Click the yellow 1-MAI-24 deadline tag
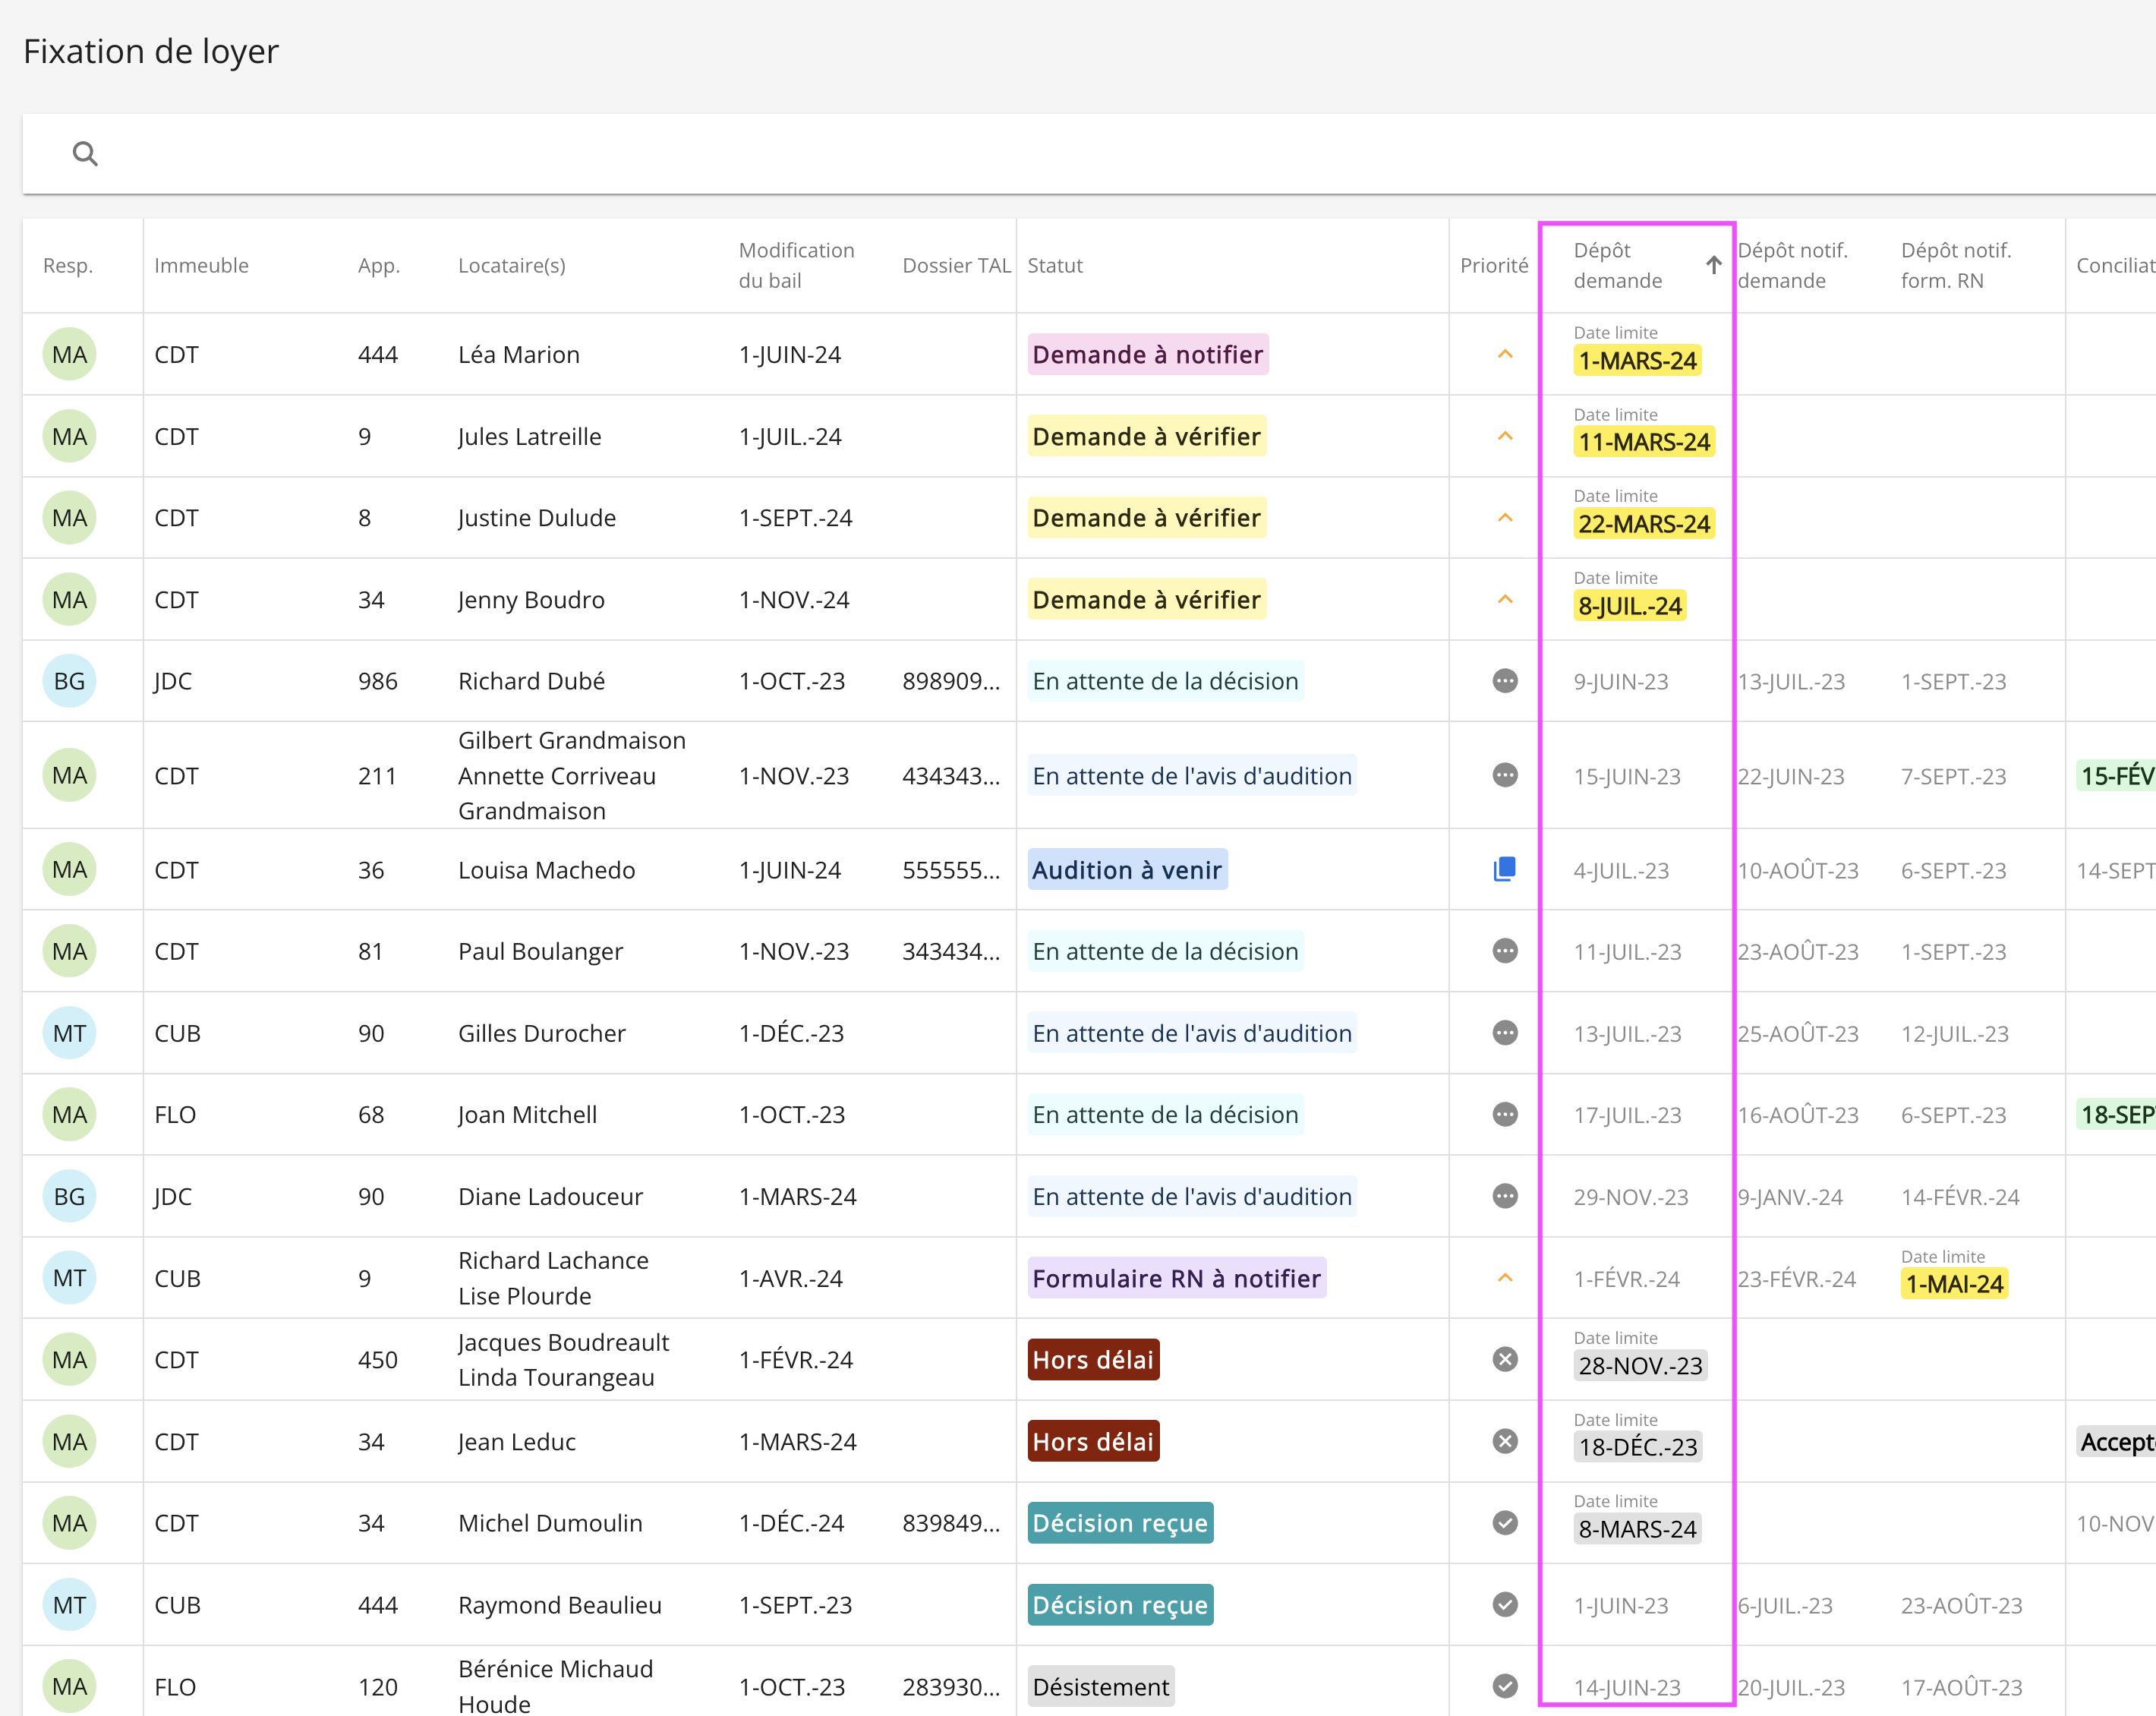Image resolution: width=2156 pixels, height=1716 pixels. coord(1953,1284)
